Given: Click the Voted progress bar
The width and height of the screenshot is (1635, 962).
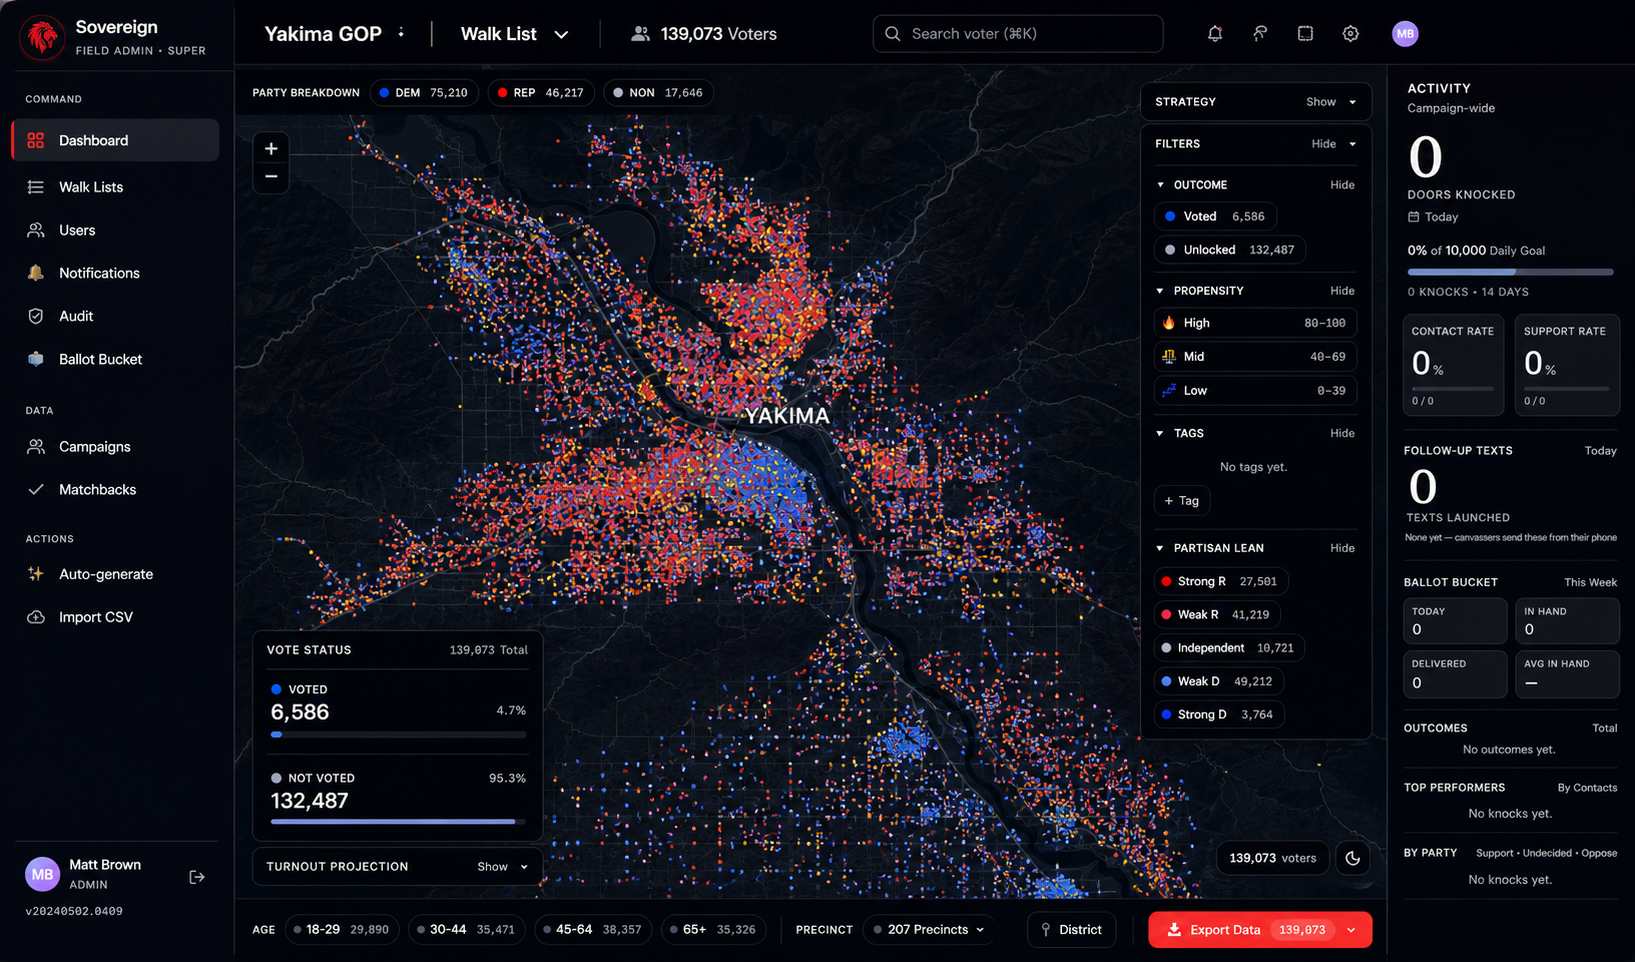Looking at the screenshot, I should pyautogui.click(x=398, y=735).
